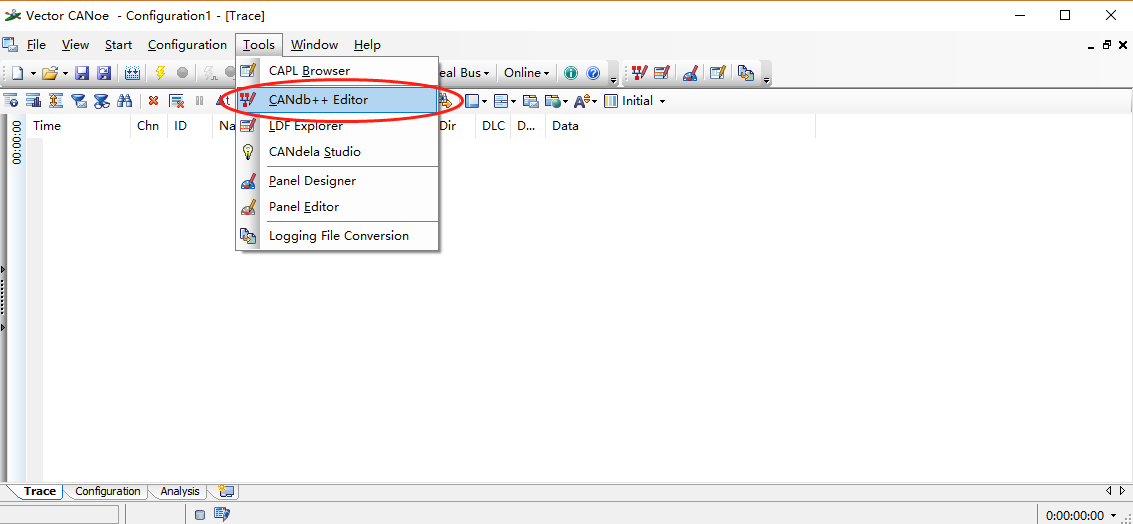The image size is (1133, 524).
Task: Expand the New configuration dropdown arrow
Action: pos(33,74)
